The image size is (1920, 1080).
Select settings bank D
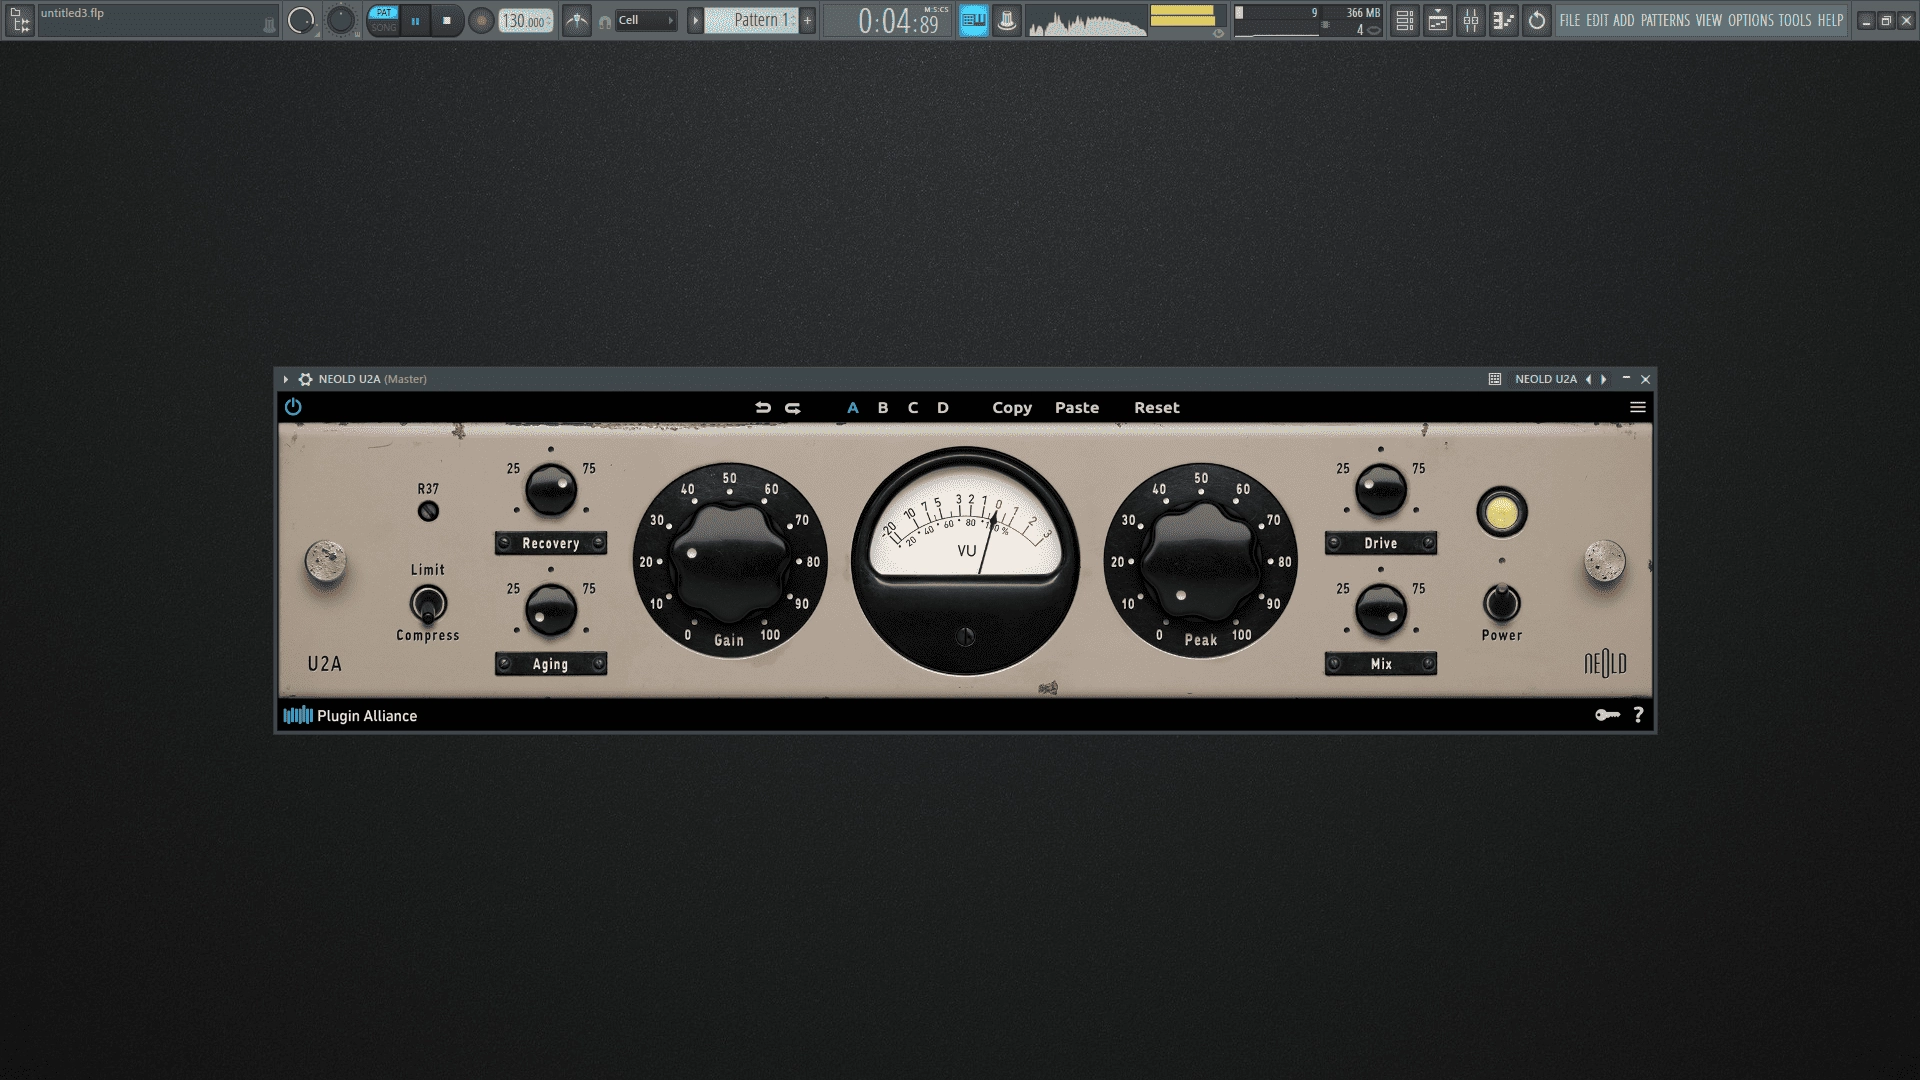943,408
